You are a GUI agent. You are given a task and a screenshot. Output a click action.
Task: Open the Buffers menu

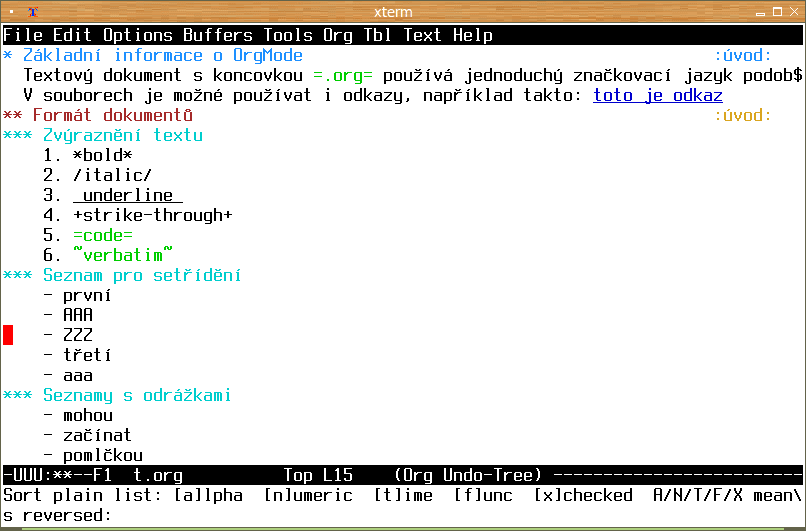[218, 35]
